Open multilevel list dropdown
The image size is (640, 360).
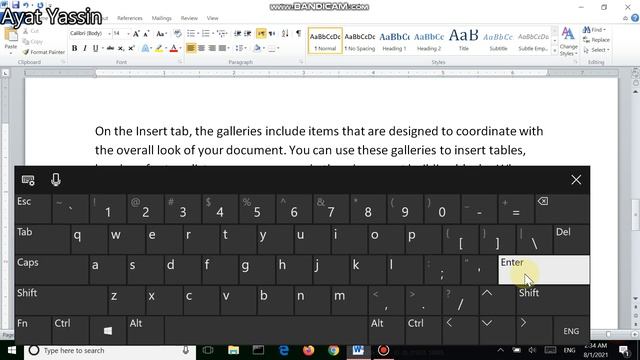click(x=222, y=33)
